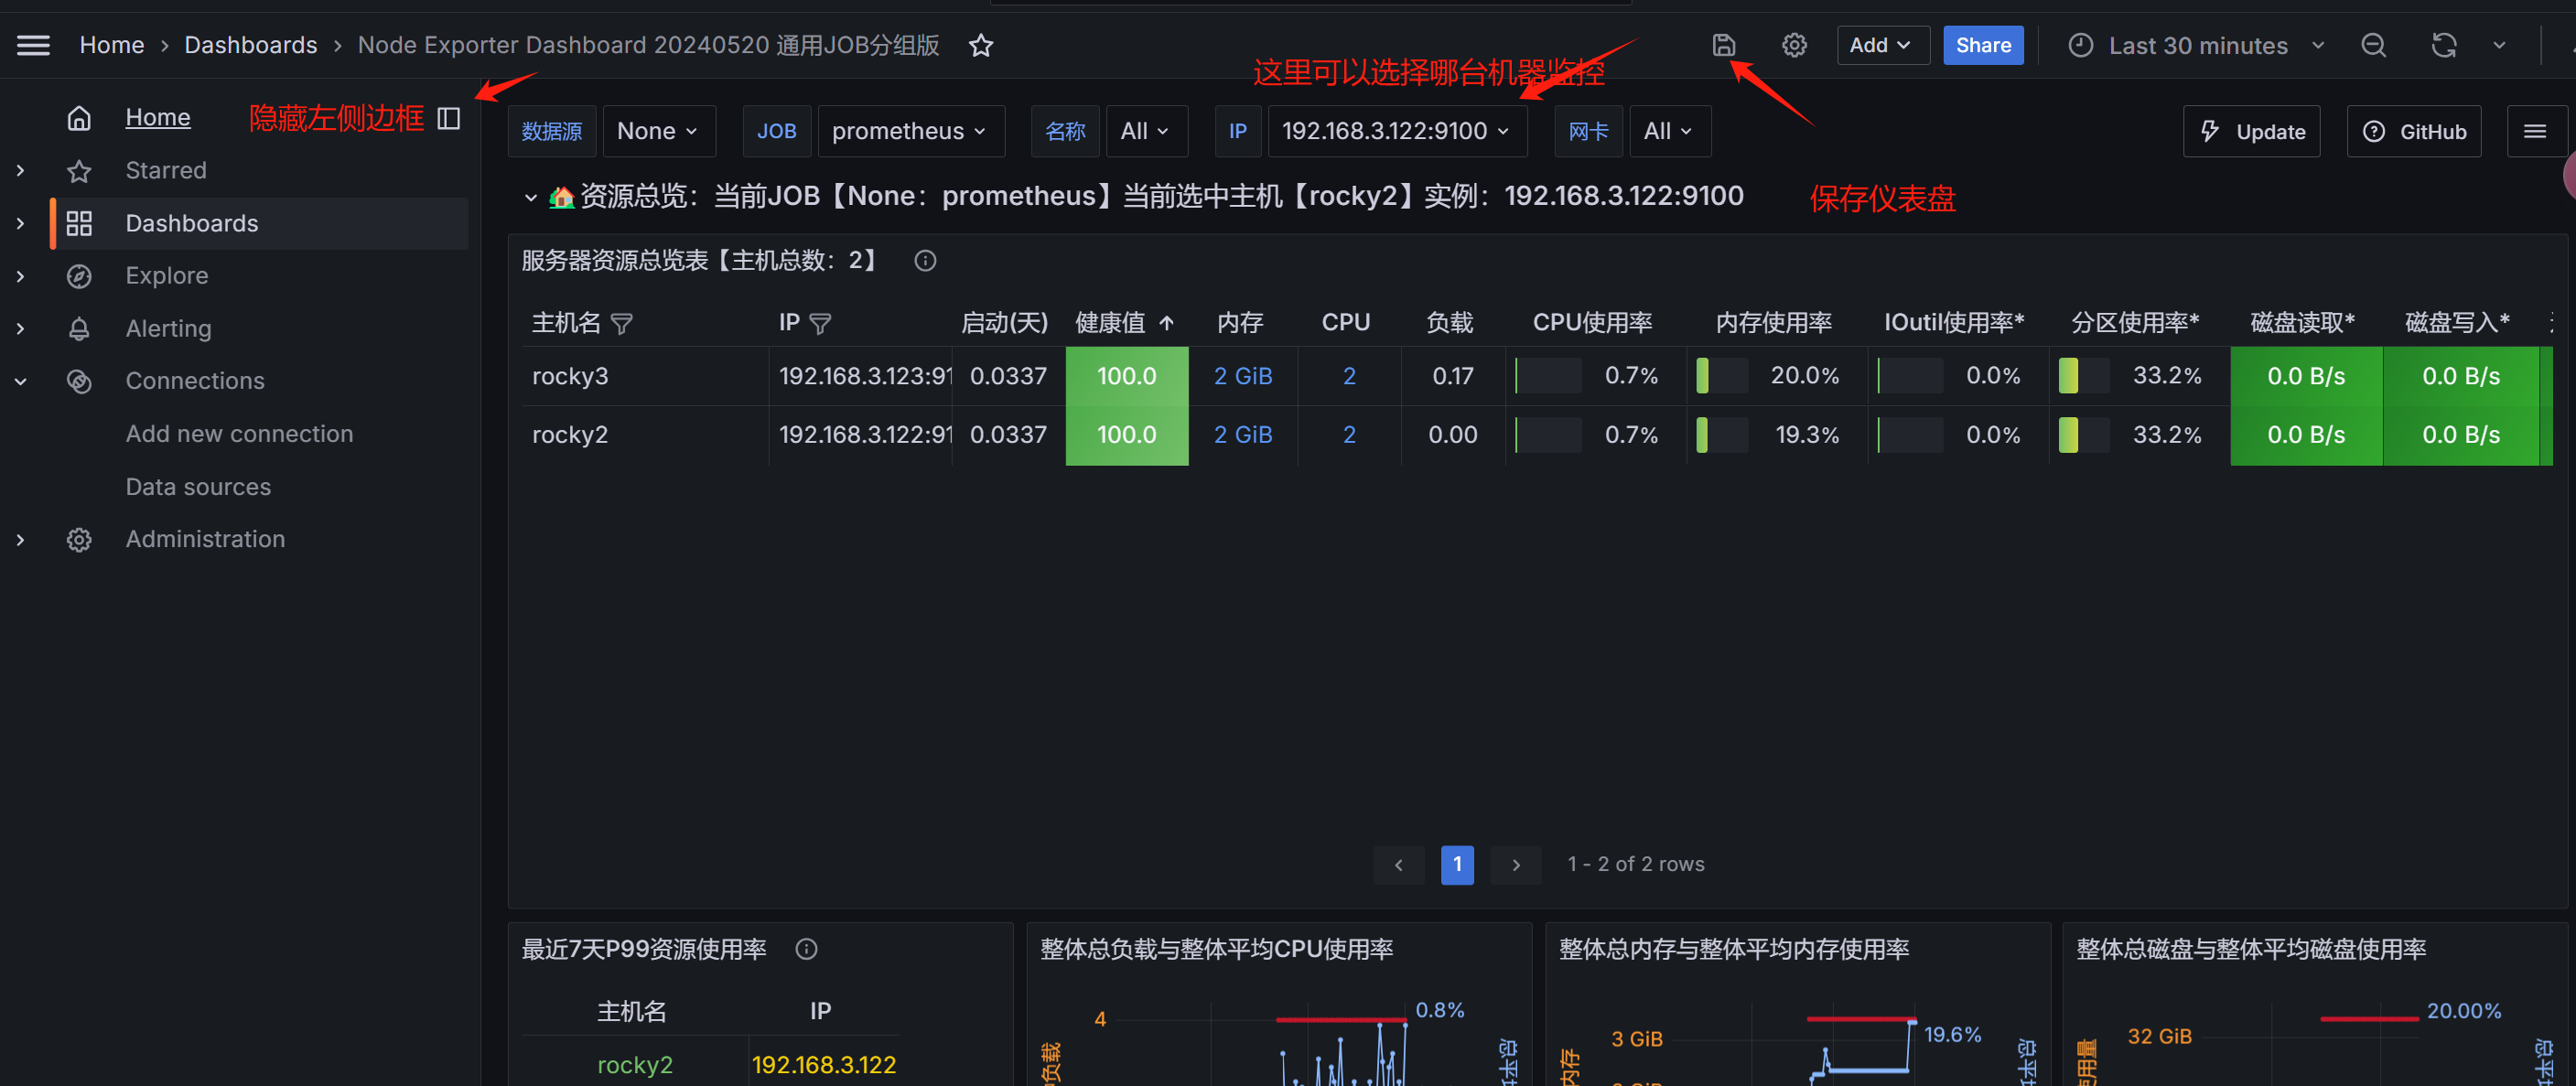Viewport: 2576px width, 1086px height.
Task: Click the save dashboard icon
Action: pos(1723,45)
